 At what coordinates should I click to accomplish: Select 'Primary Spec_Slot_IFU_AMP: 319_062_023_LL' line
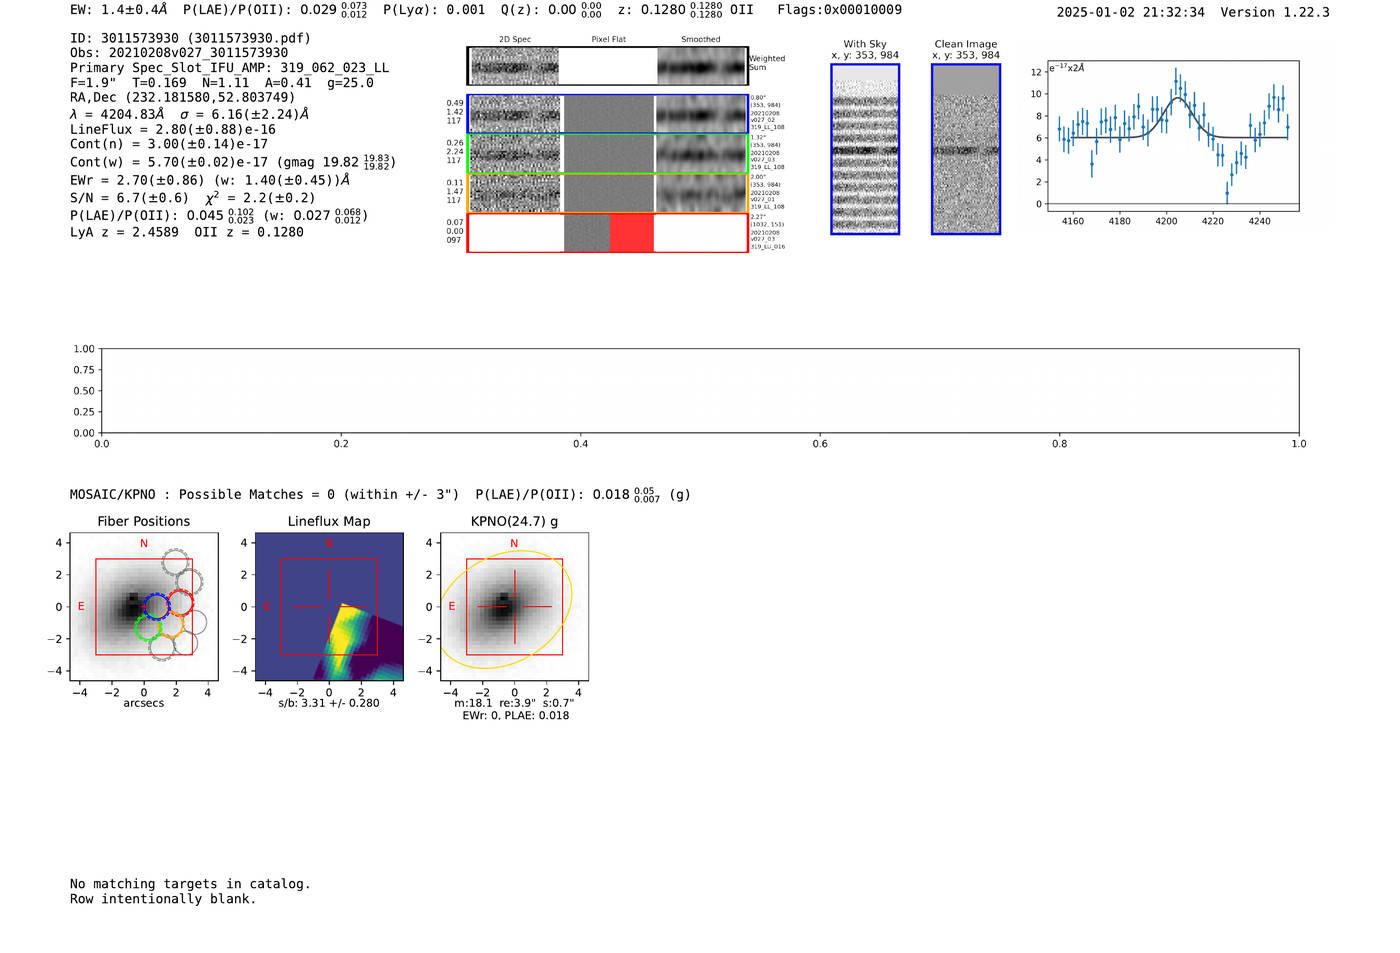click(229, 68)
